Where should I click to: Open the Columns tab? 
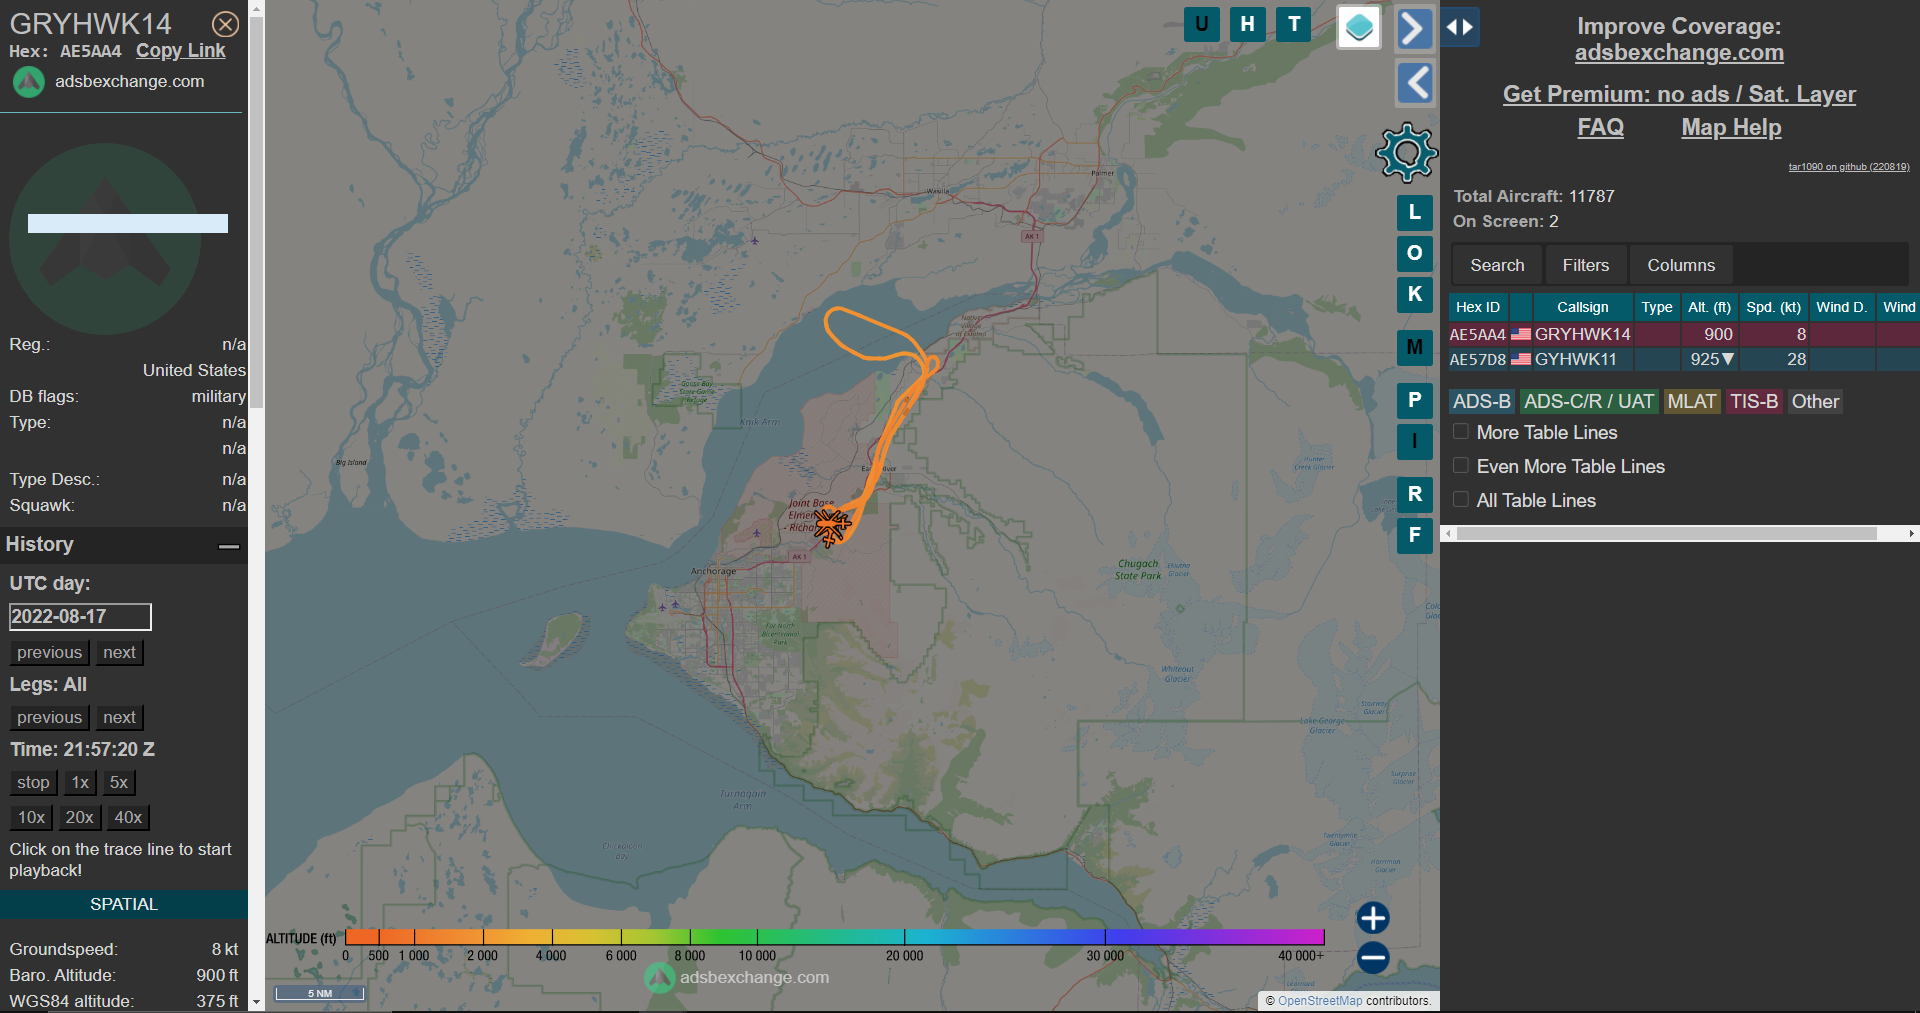click(1681, 265)
